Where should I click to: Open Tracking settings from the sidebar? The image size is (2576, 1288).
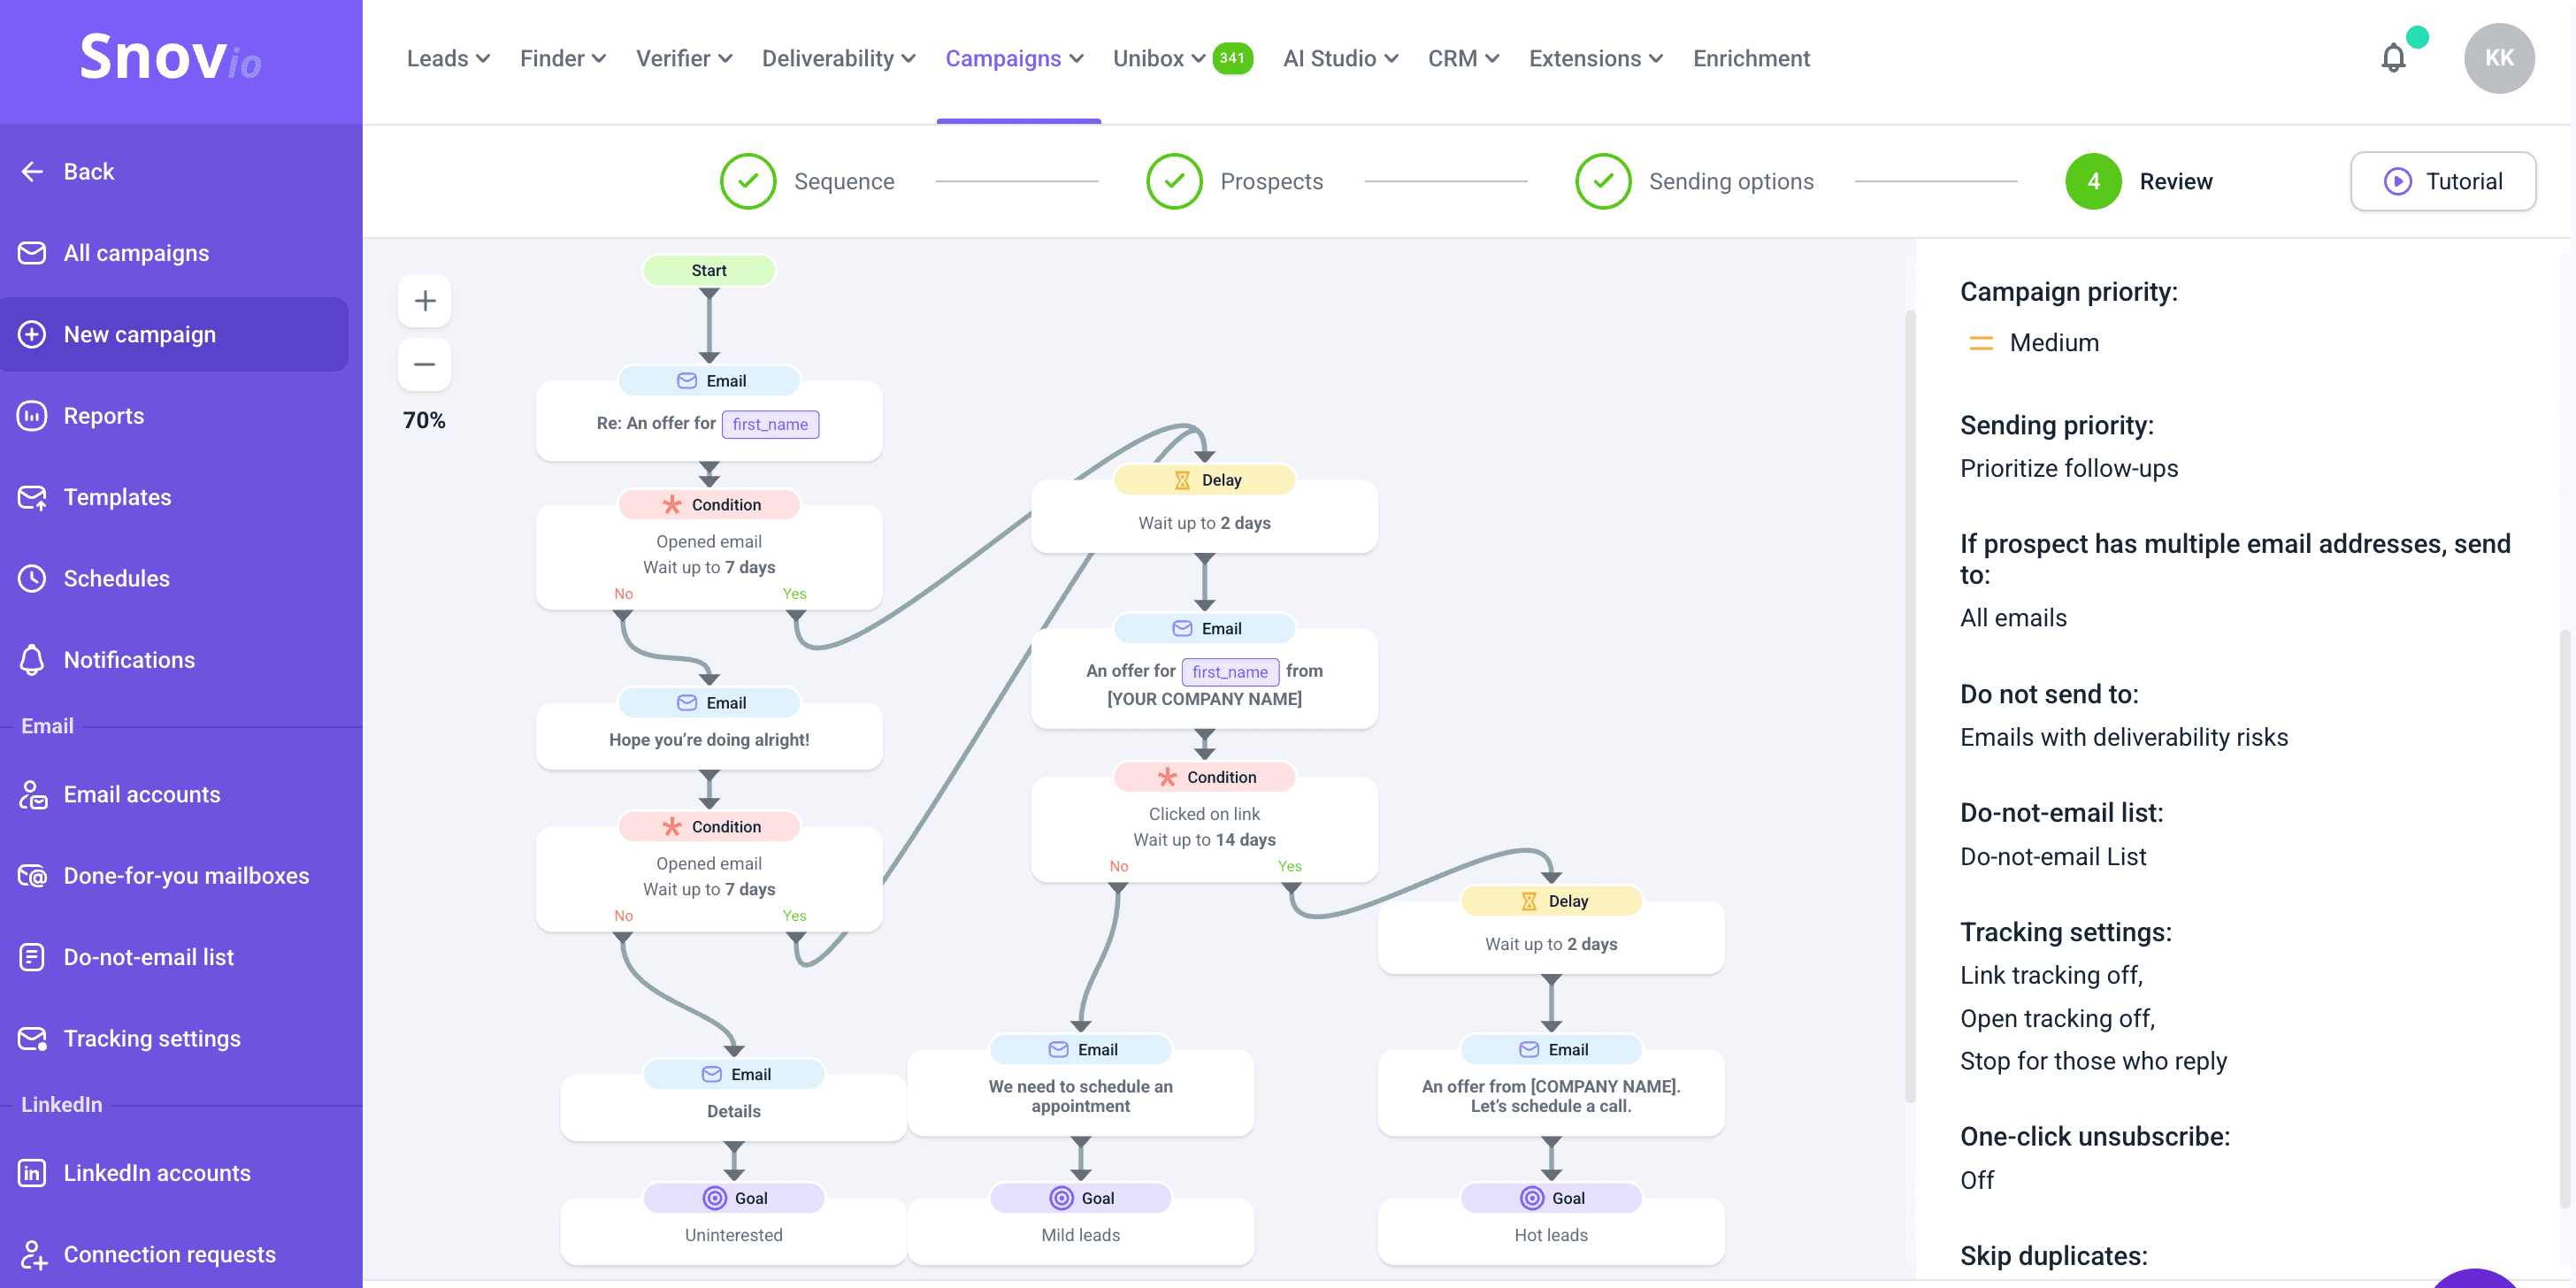[151, 1038]
